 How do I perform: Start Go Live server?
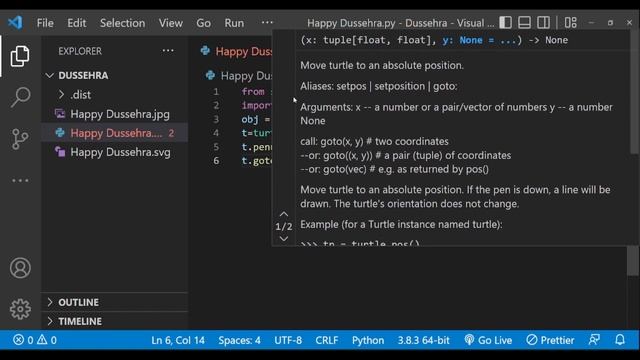(x=488, y=340)
